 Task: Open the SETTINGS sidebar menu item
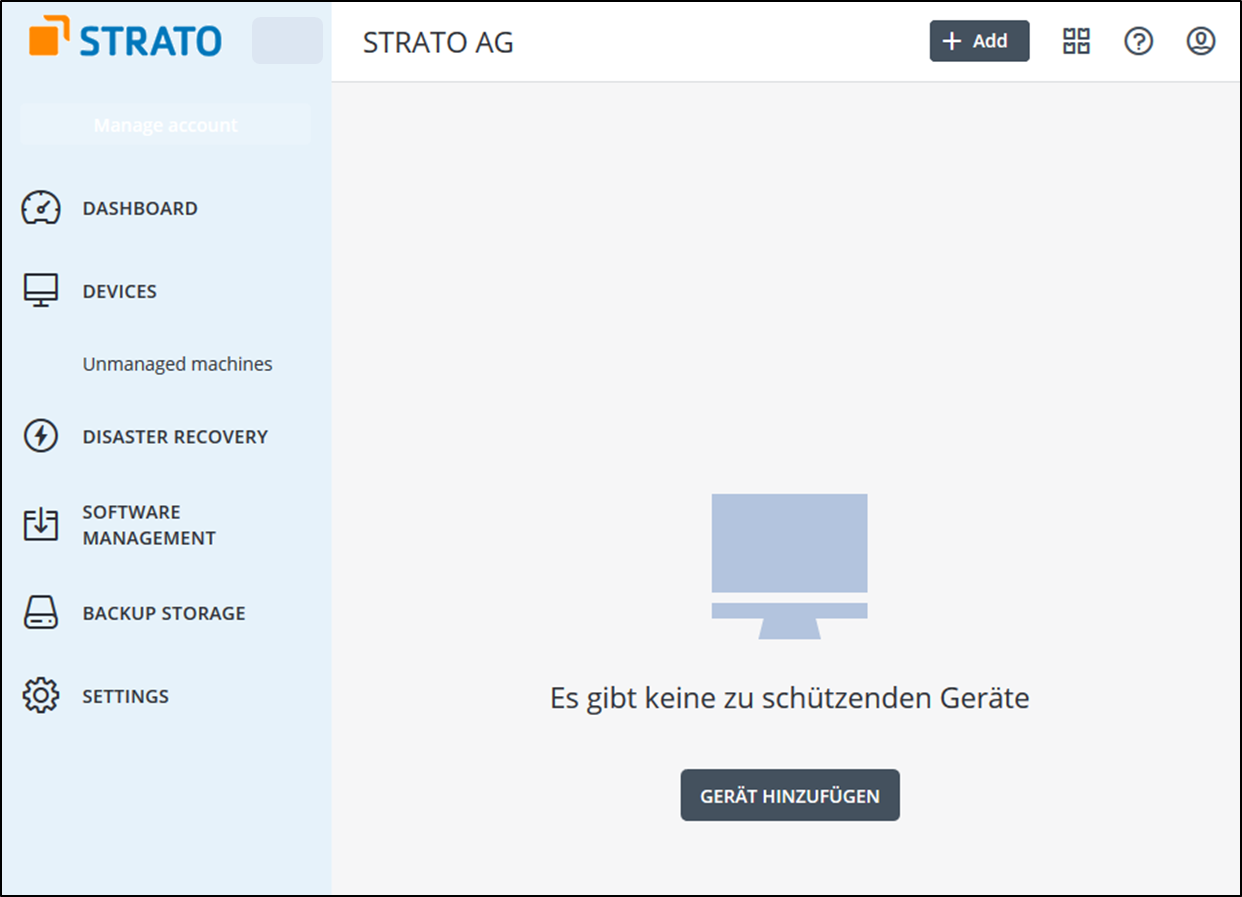tap(125, 696)
